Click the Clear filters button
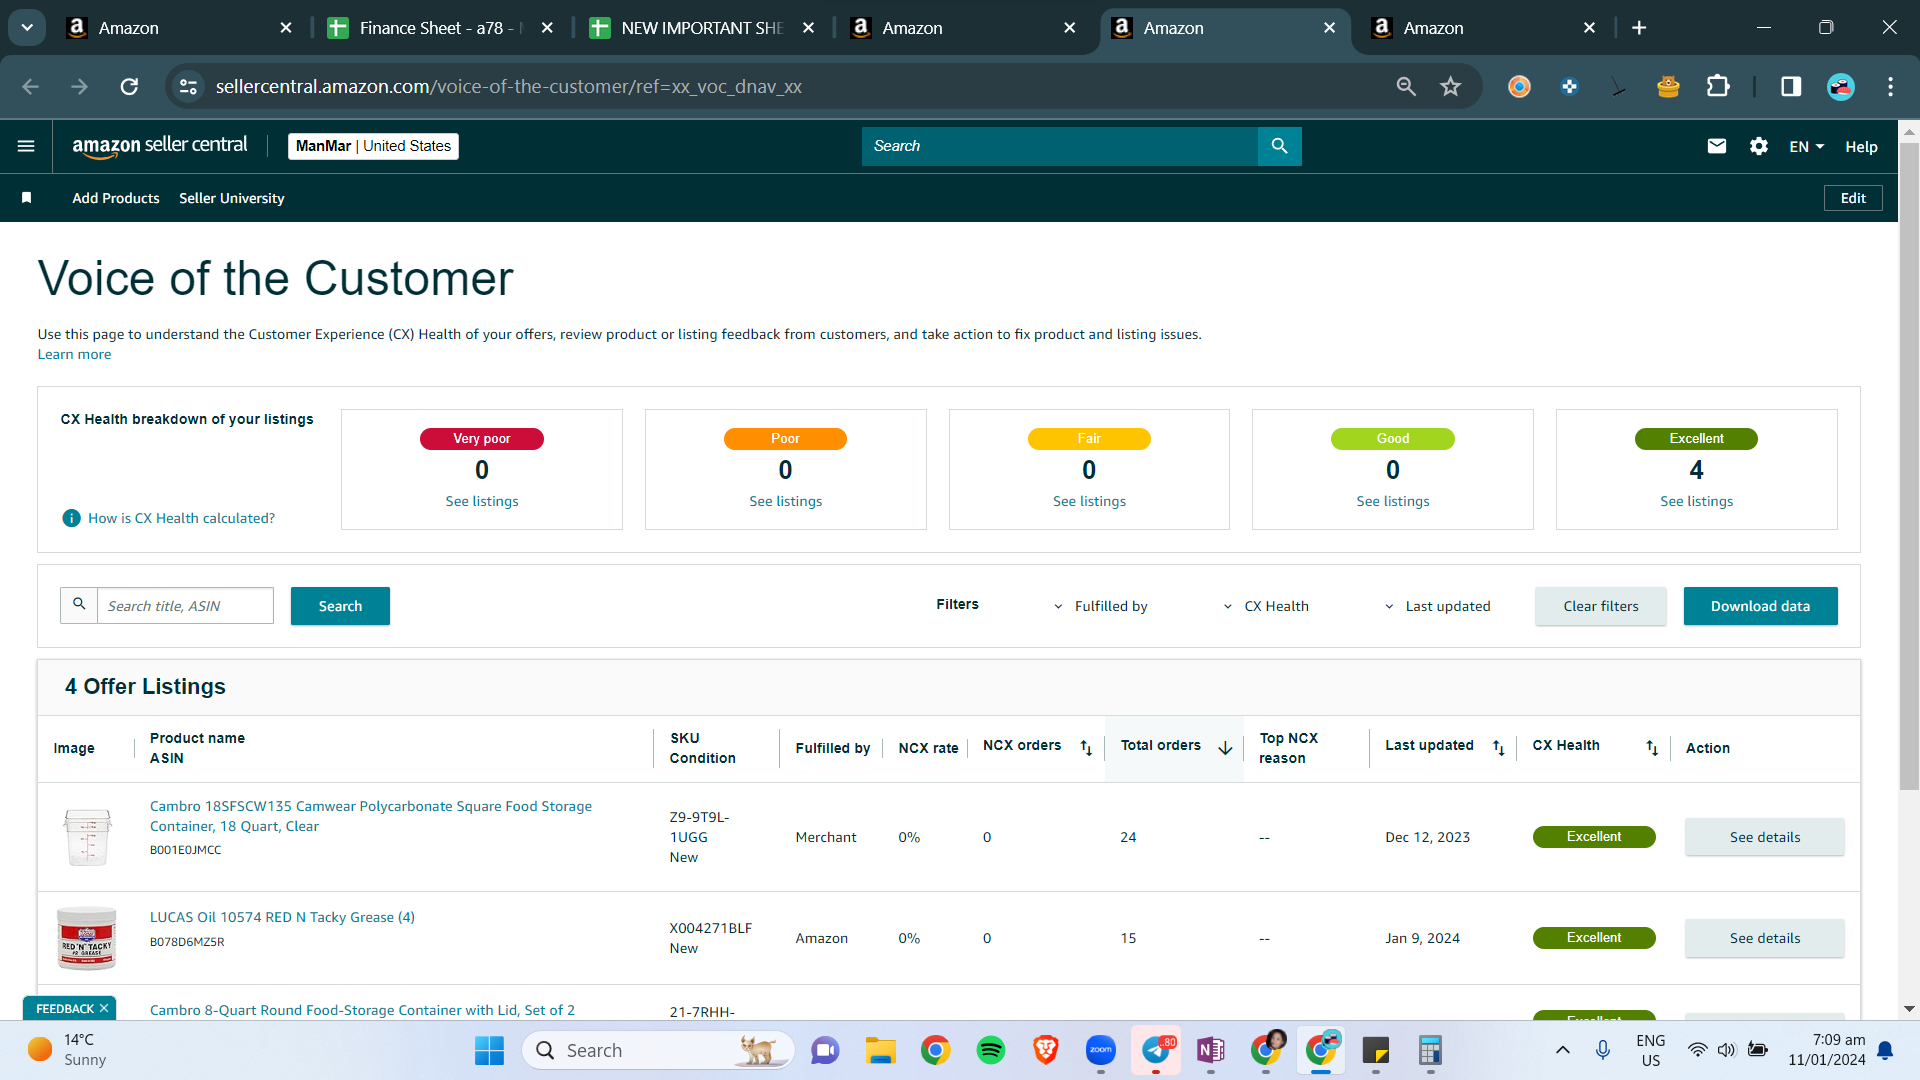The image size is (1920, 1080). (x=1601, y=606)
